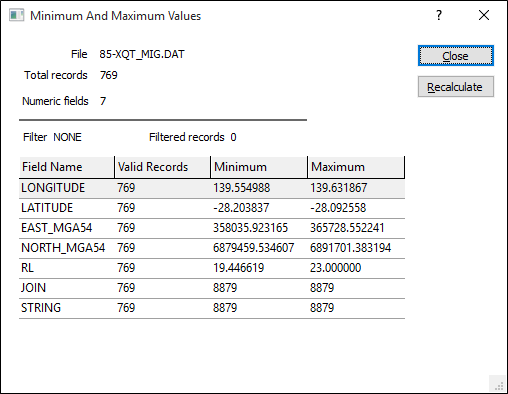The height and width of the screenshot is (394, 508).
Task: Select the RL field row
Action: [x=212, y=268]
